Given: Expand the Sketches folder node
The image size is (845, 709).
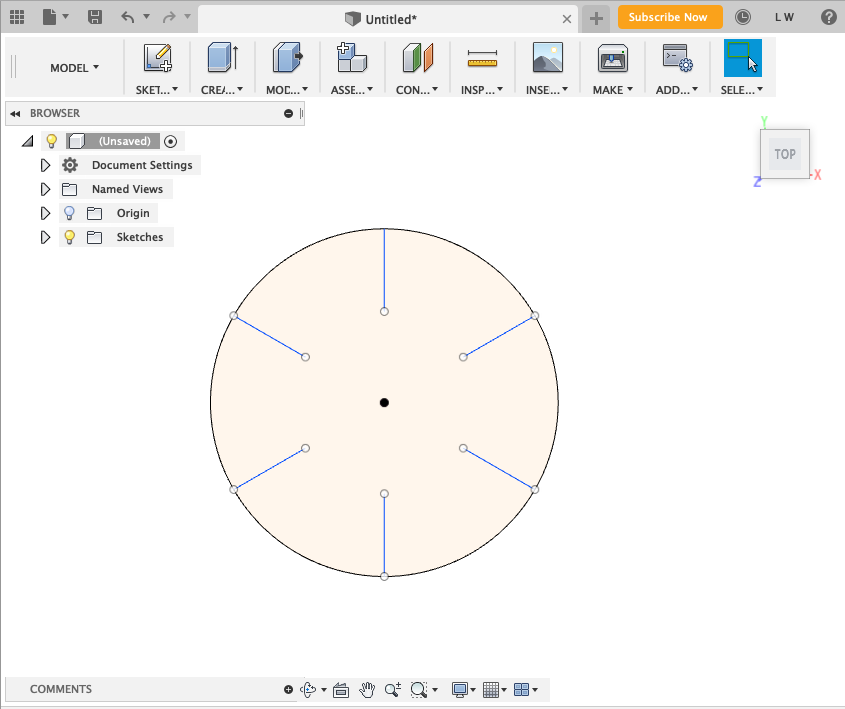Looking at the screenshot, I should click(x=45, y=237).
